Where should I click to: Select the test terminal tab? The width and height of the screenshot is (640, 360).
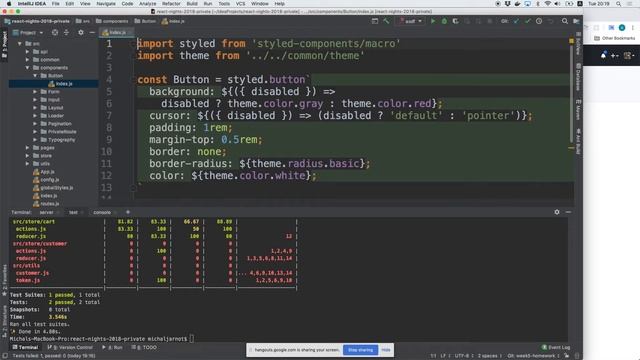[x=73, y=212]
